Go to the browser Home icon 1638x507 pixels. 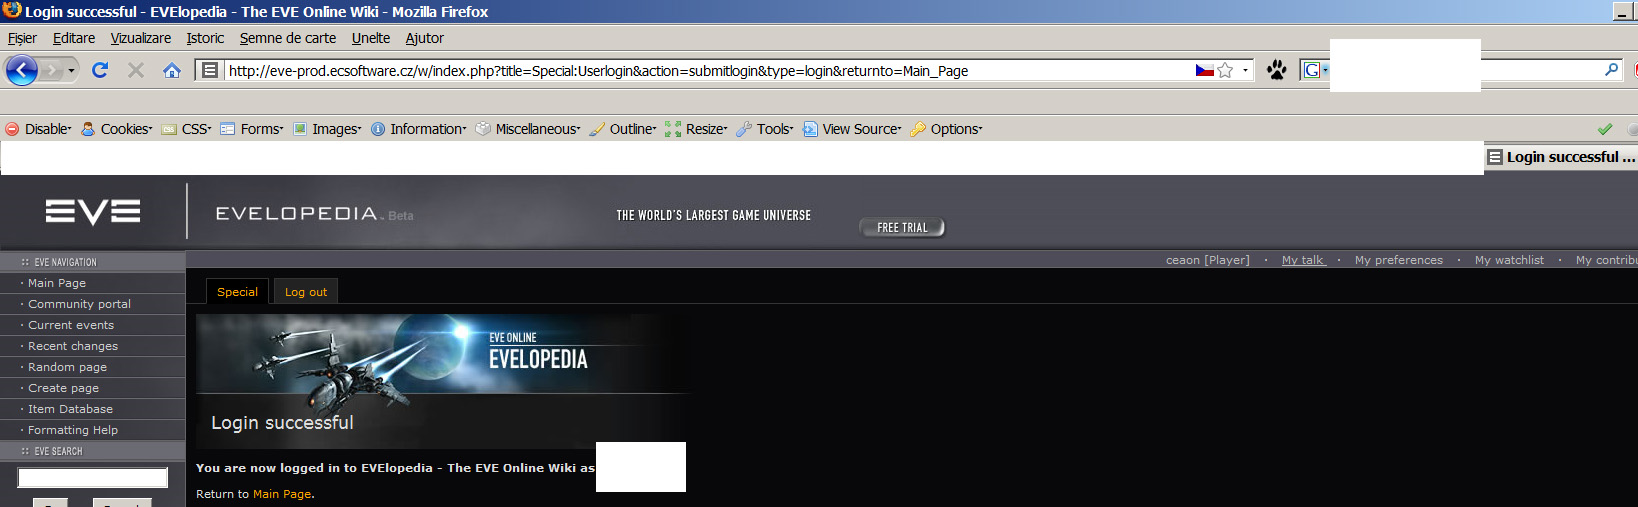tap(172, 70)
